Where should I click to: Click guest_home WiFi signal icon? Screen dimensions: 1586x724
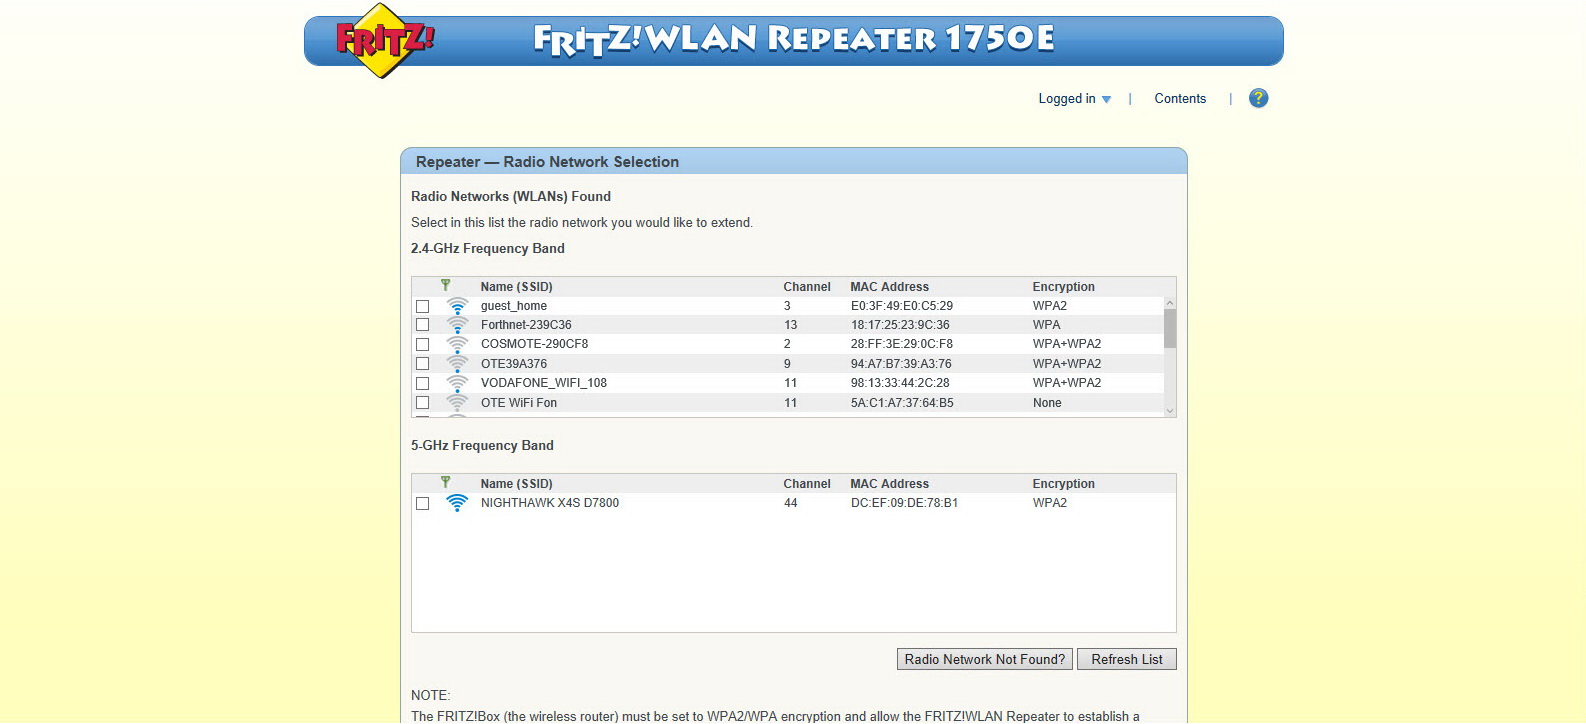[x=457, y=306]
